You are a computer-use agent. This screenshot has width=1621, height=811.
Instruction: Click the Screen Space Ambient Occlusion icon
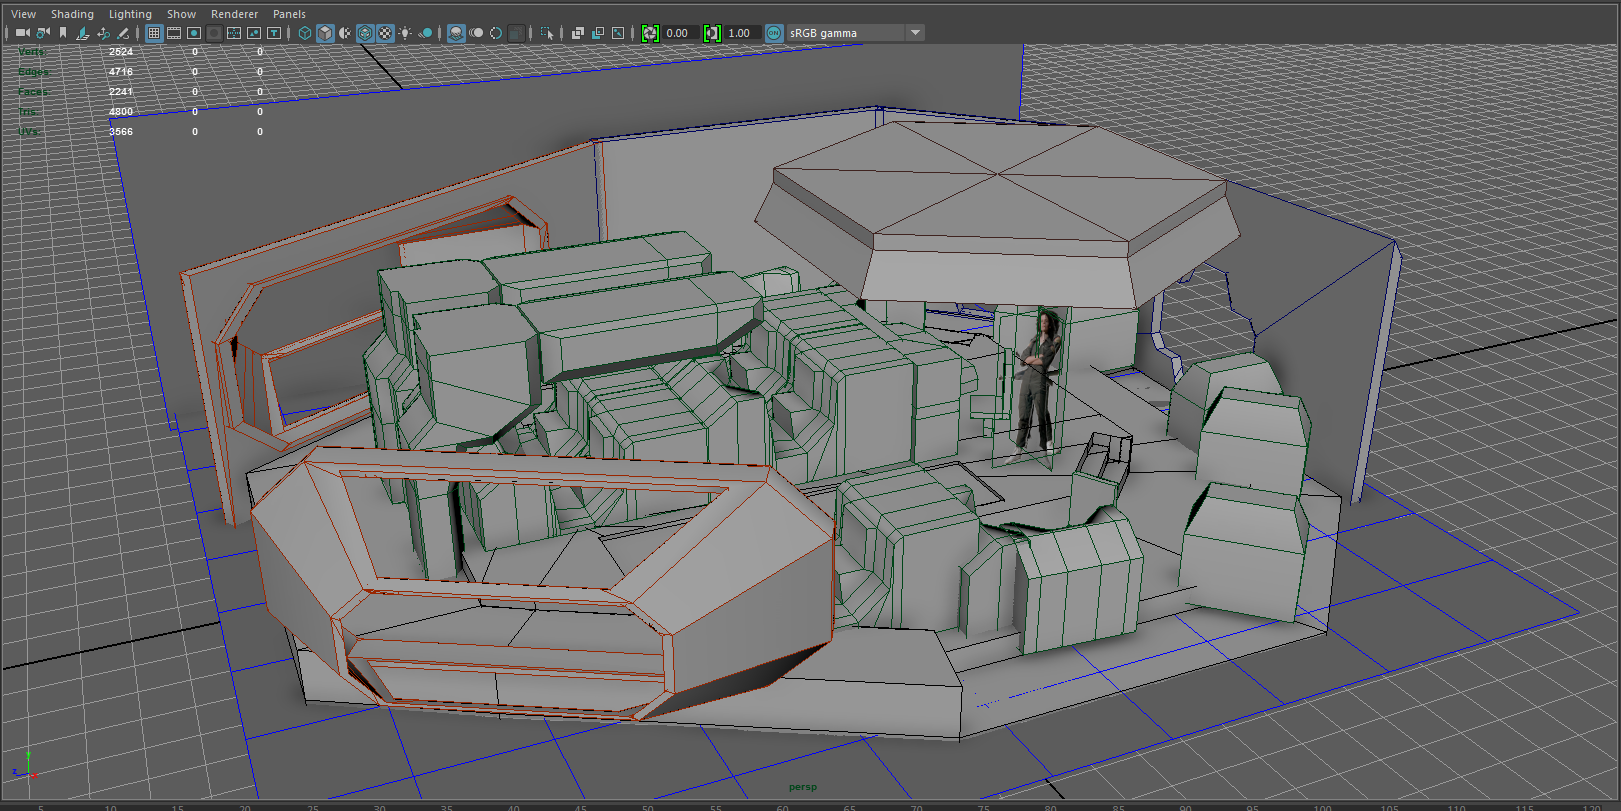point(456,33)
